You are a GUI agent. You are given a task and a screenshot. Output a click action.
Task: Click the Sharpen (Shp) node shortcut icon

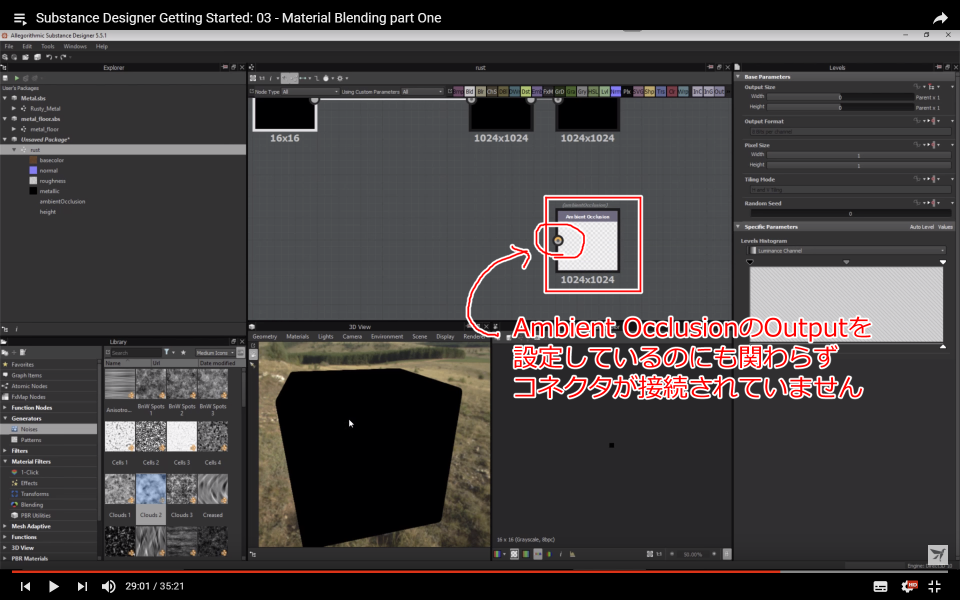click(650, 91)
